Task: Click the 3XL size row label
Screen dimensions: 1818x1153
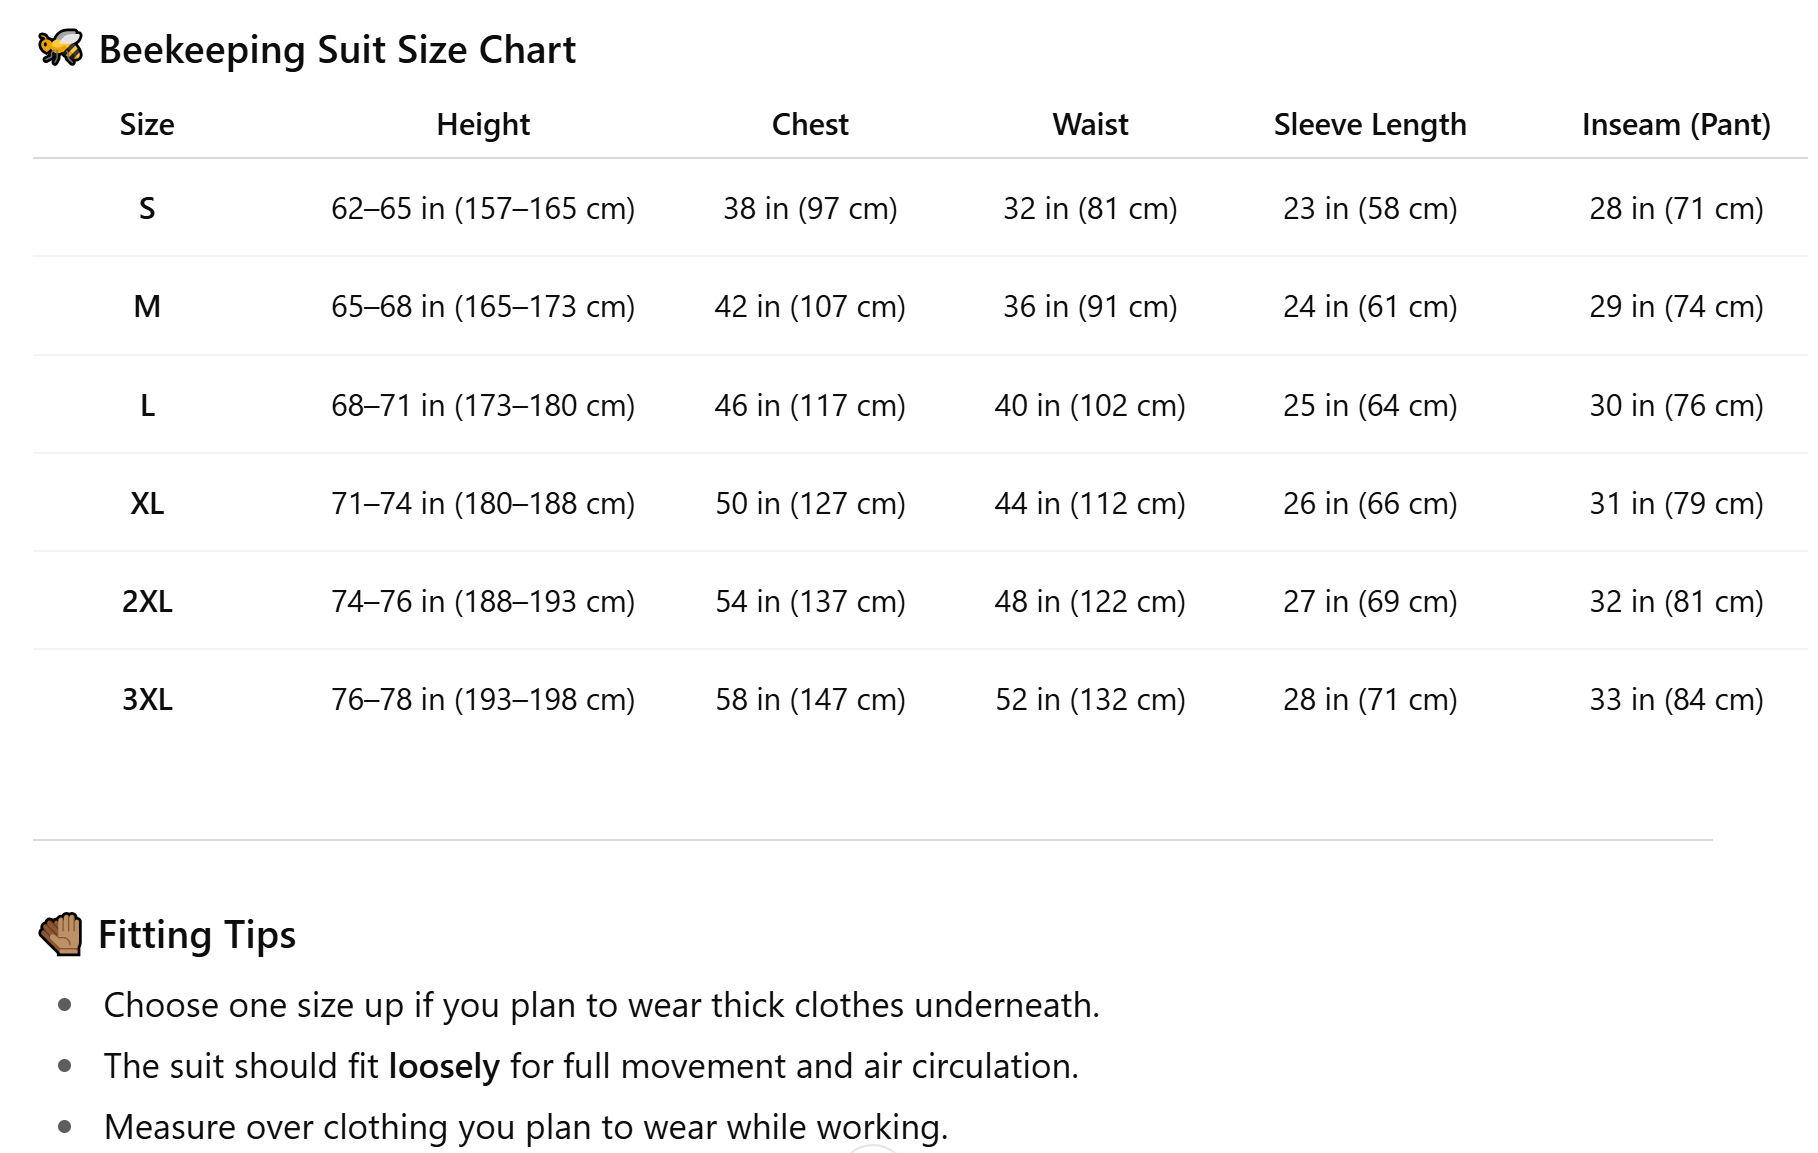Action: tap(147, 699)
